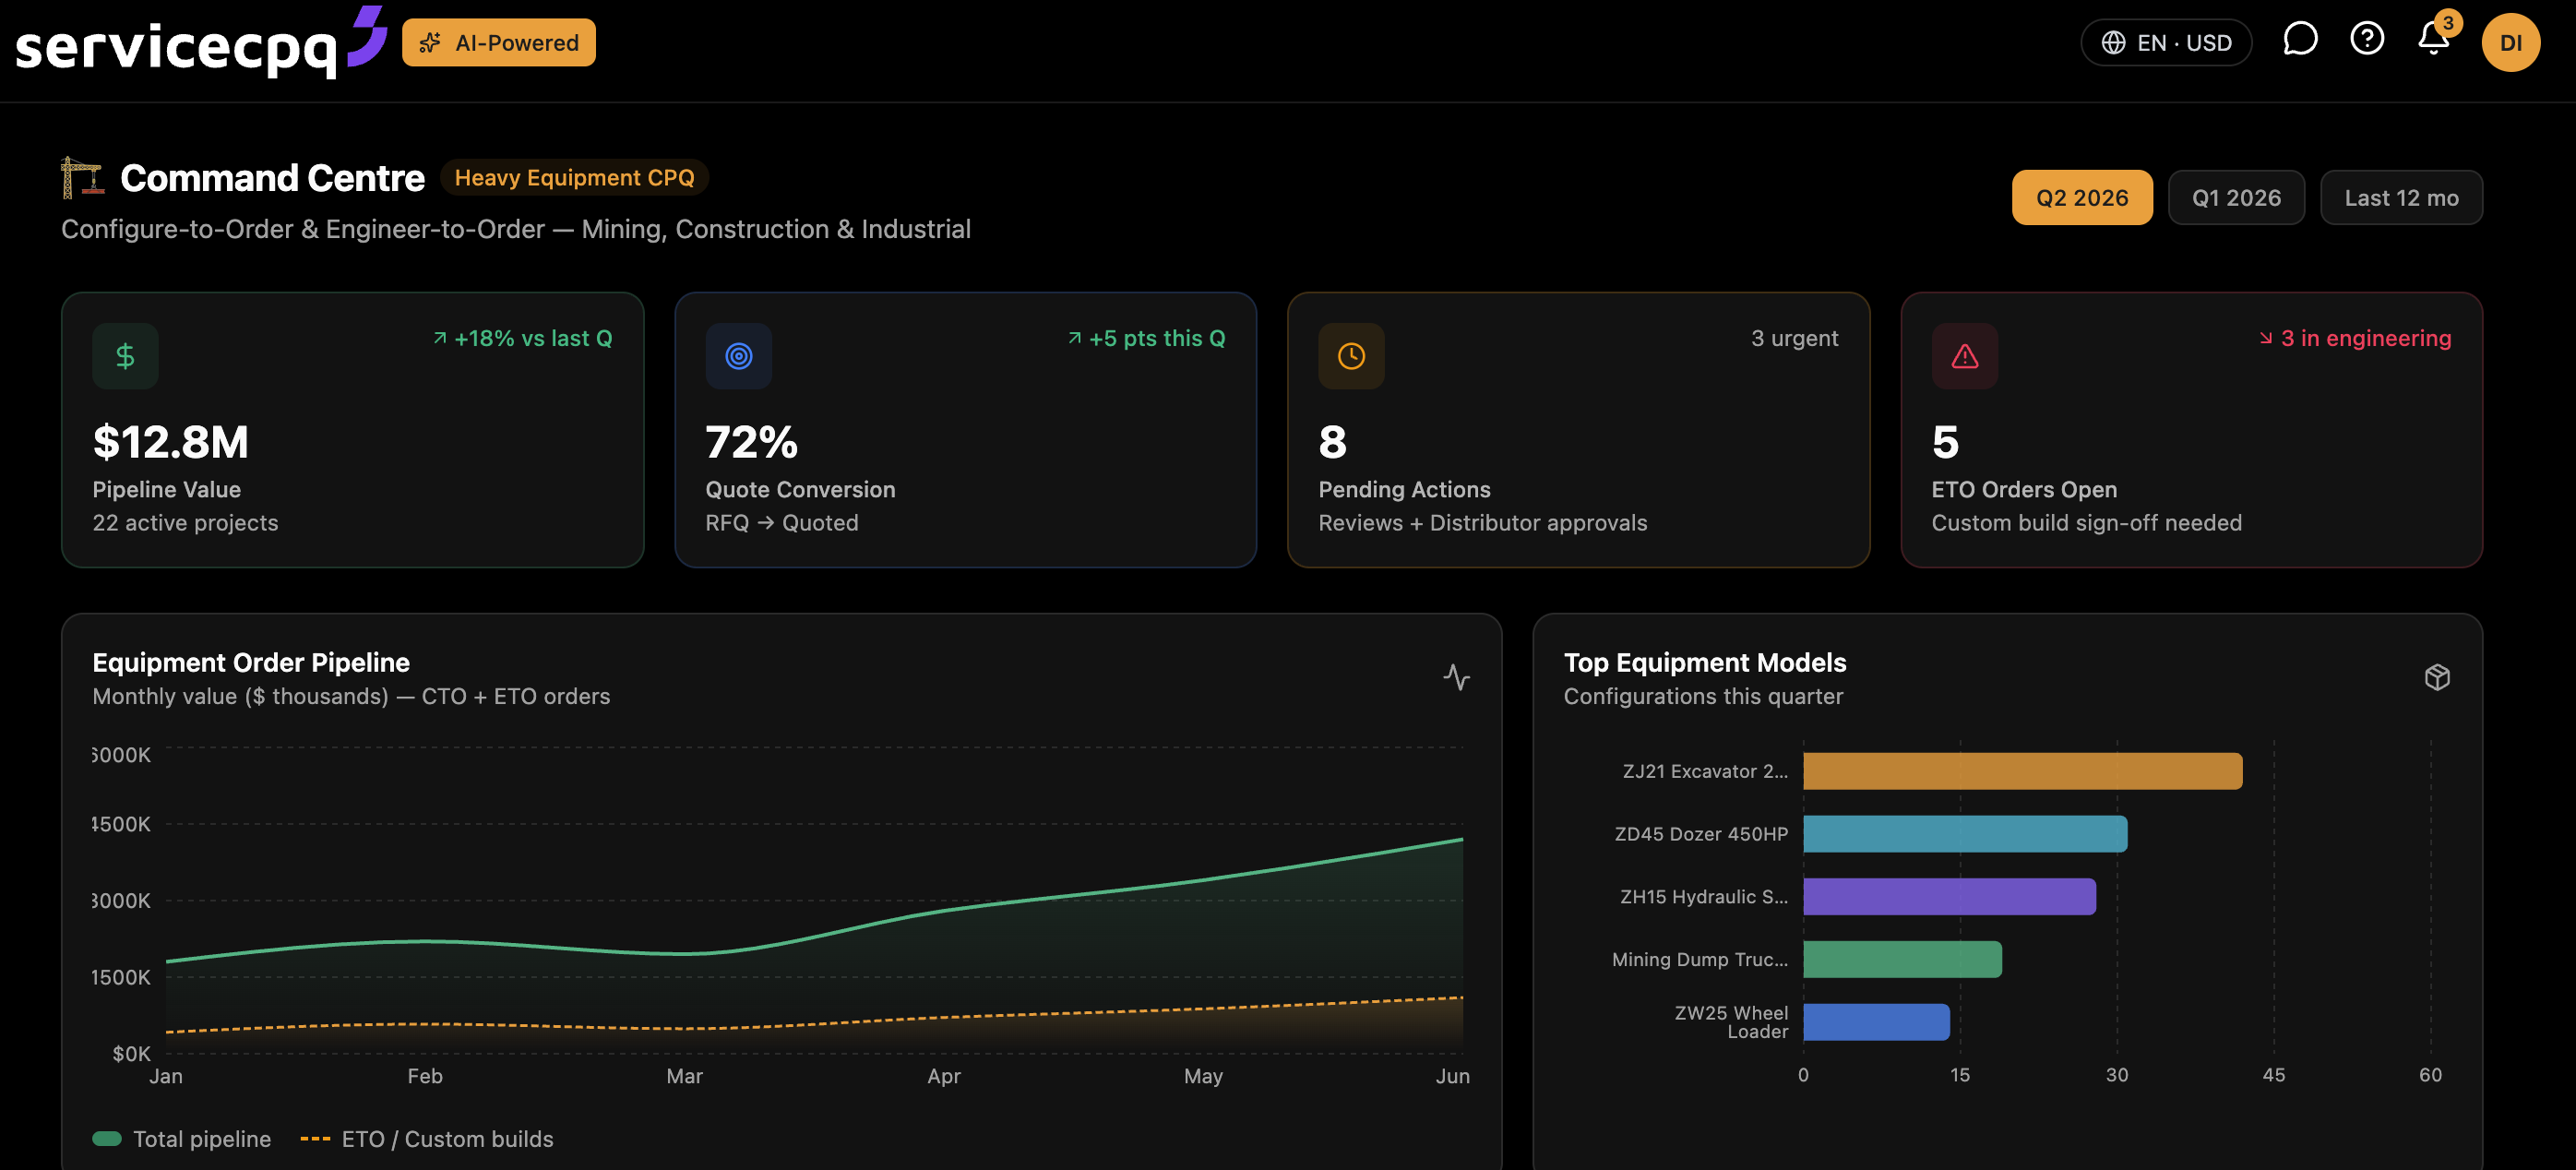Open the ETO Orders Open card
This screenshot has height=1170, width=2576.
pyautogui.click(x=2191, y=430)
